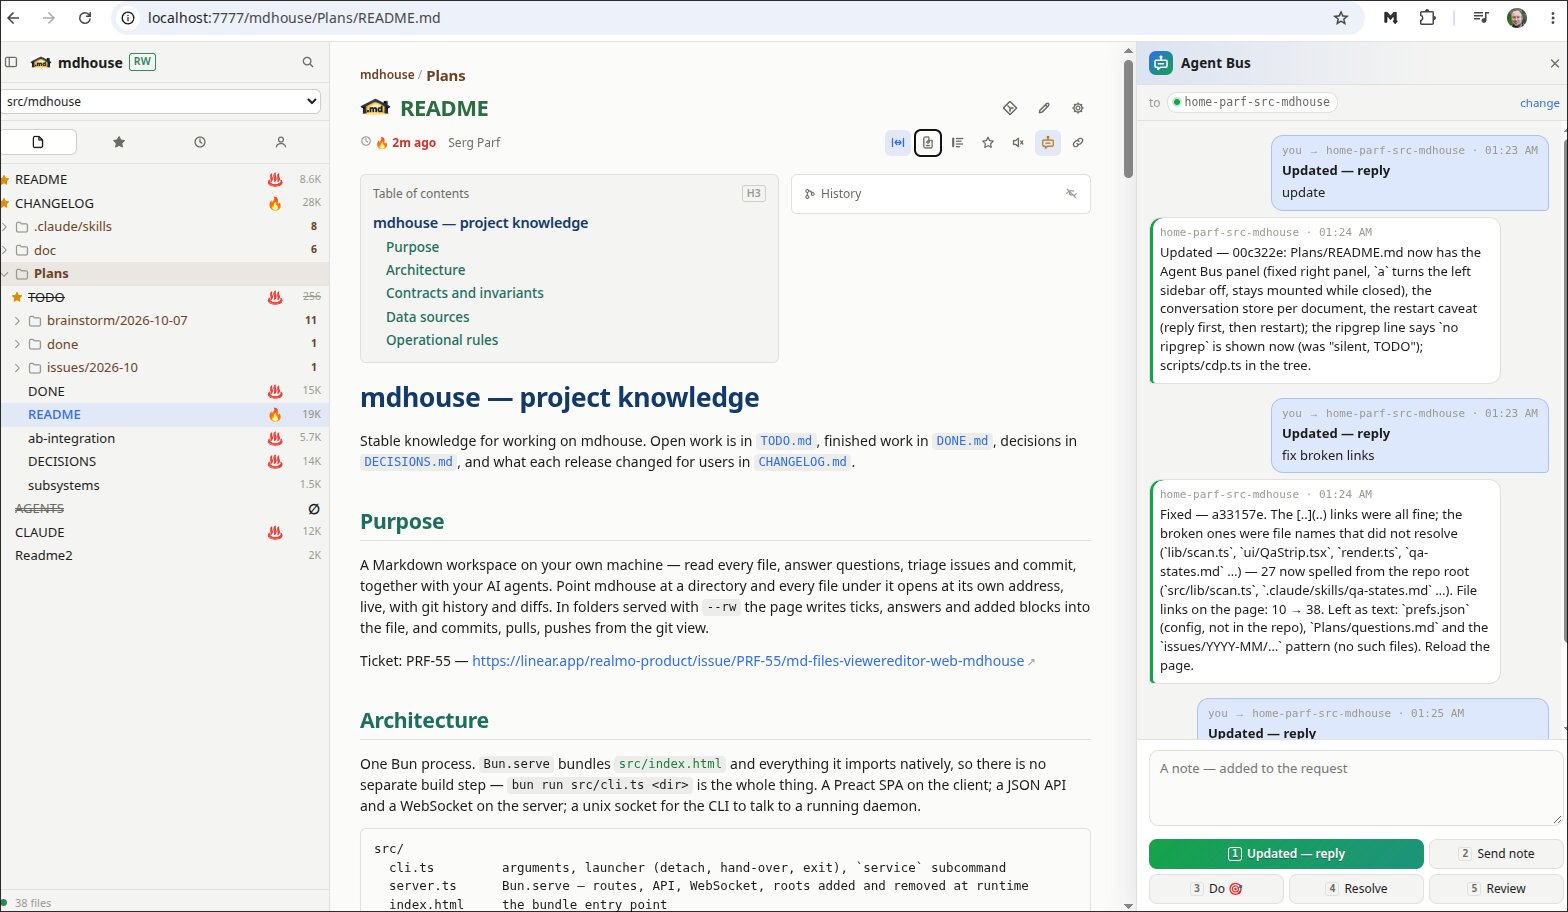1568x912 pixels.
Task: Expand the brainstorm/2026-10-07 folder
Action: [x=18, y=321]
